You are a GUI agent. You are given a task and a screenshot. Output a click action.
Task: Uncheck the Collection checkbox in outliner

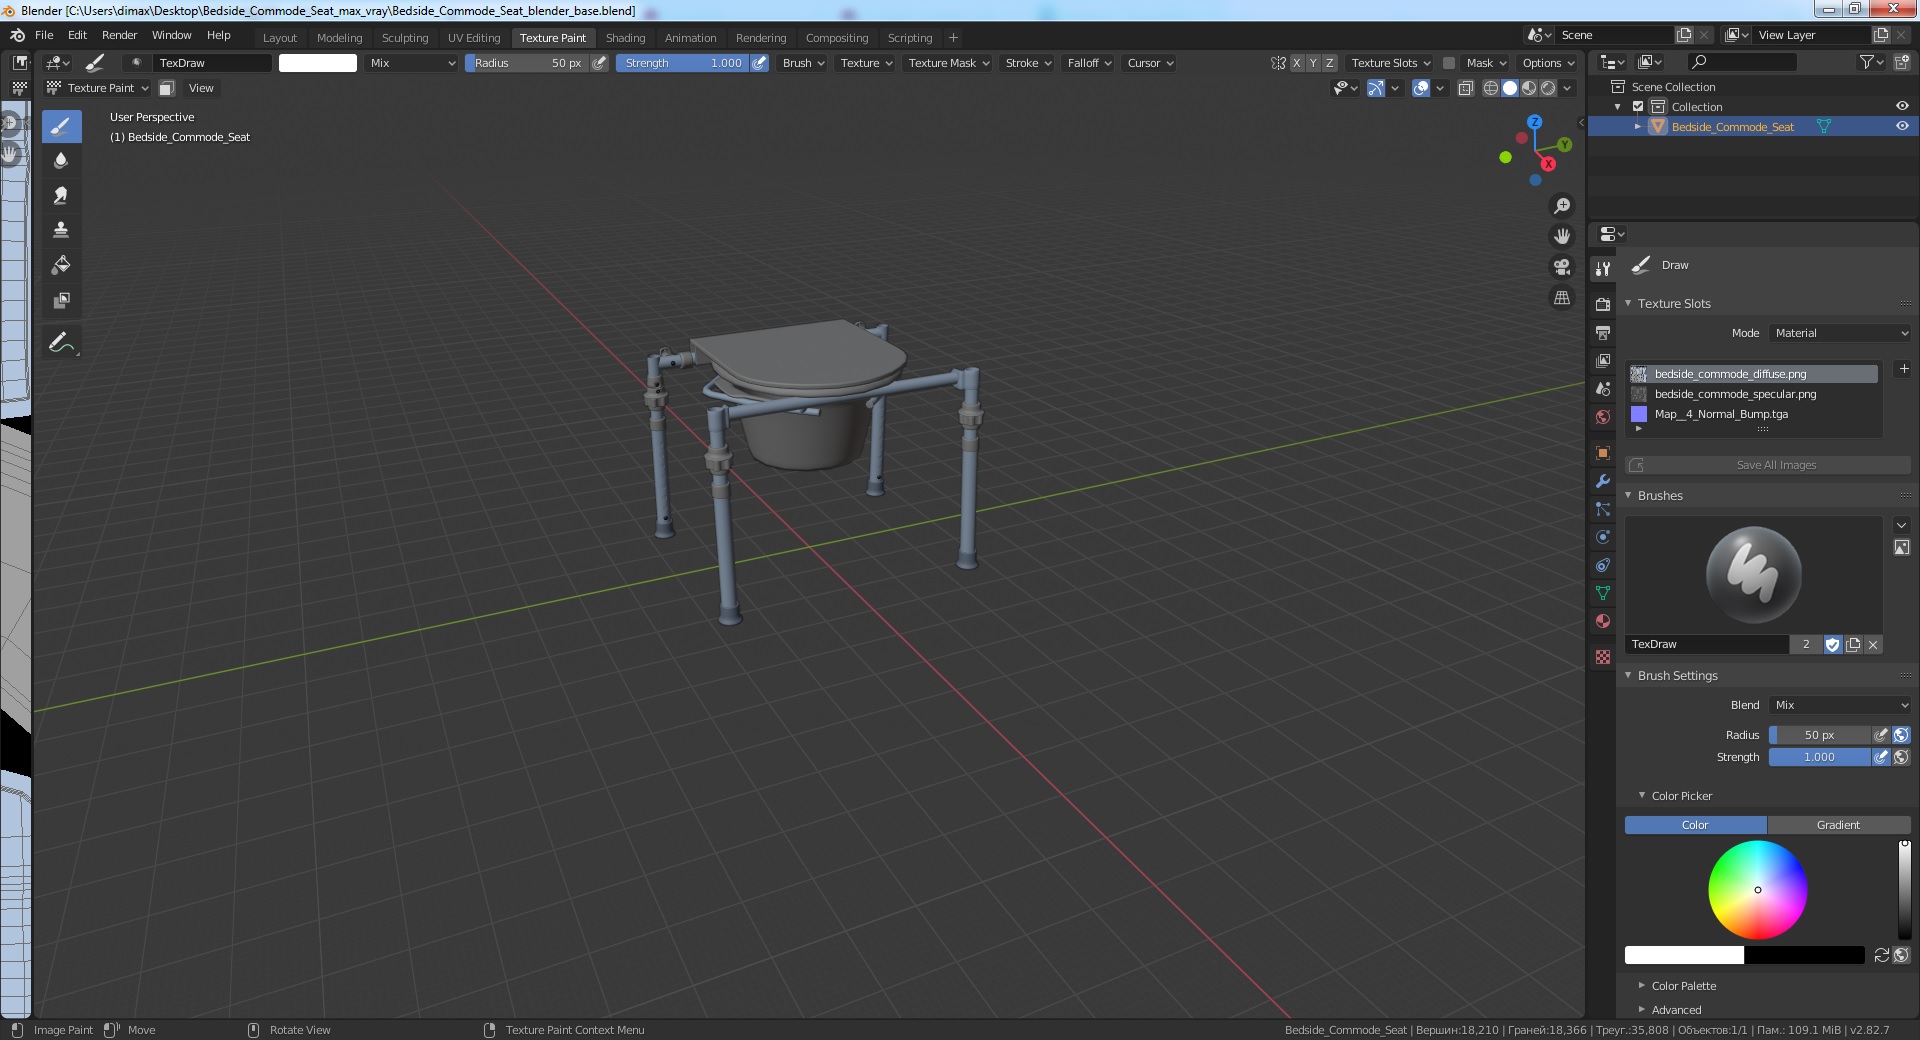pyautogui.click(x=1638, y=106)
